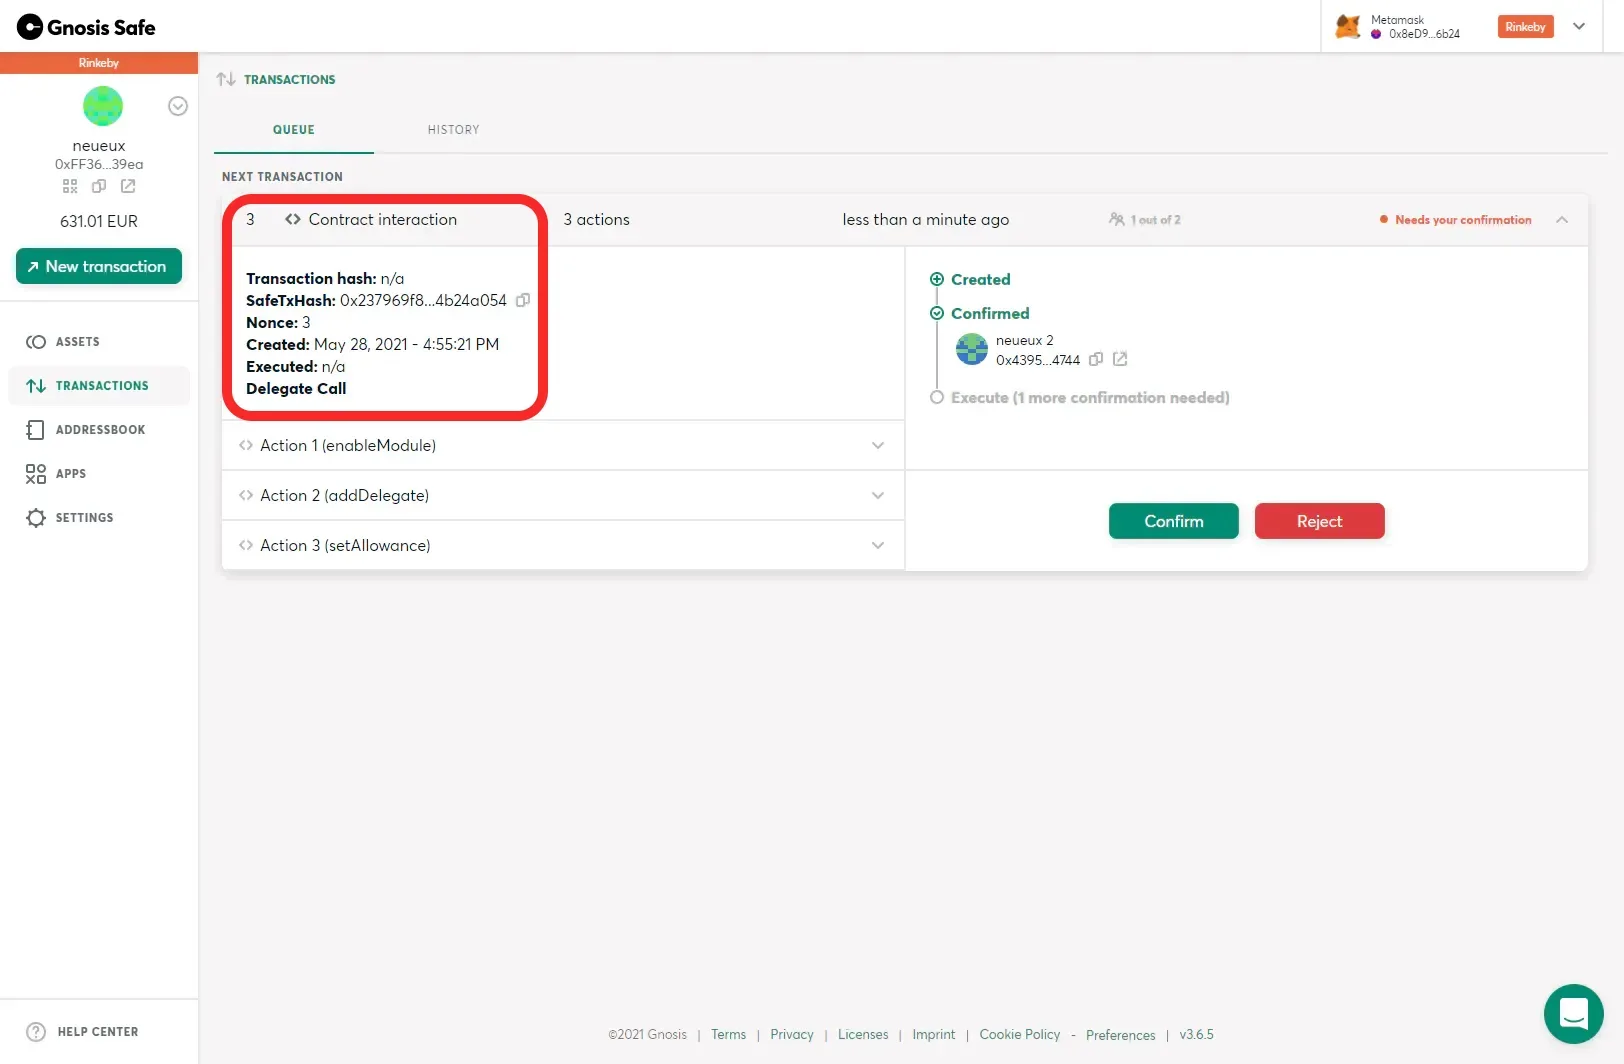Start a New transaction
The width and height of the screenshot is (1624, 1064).
pos(98,266)
